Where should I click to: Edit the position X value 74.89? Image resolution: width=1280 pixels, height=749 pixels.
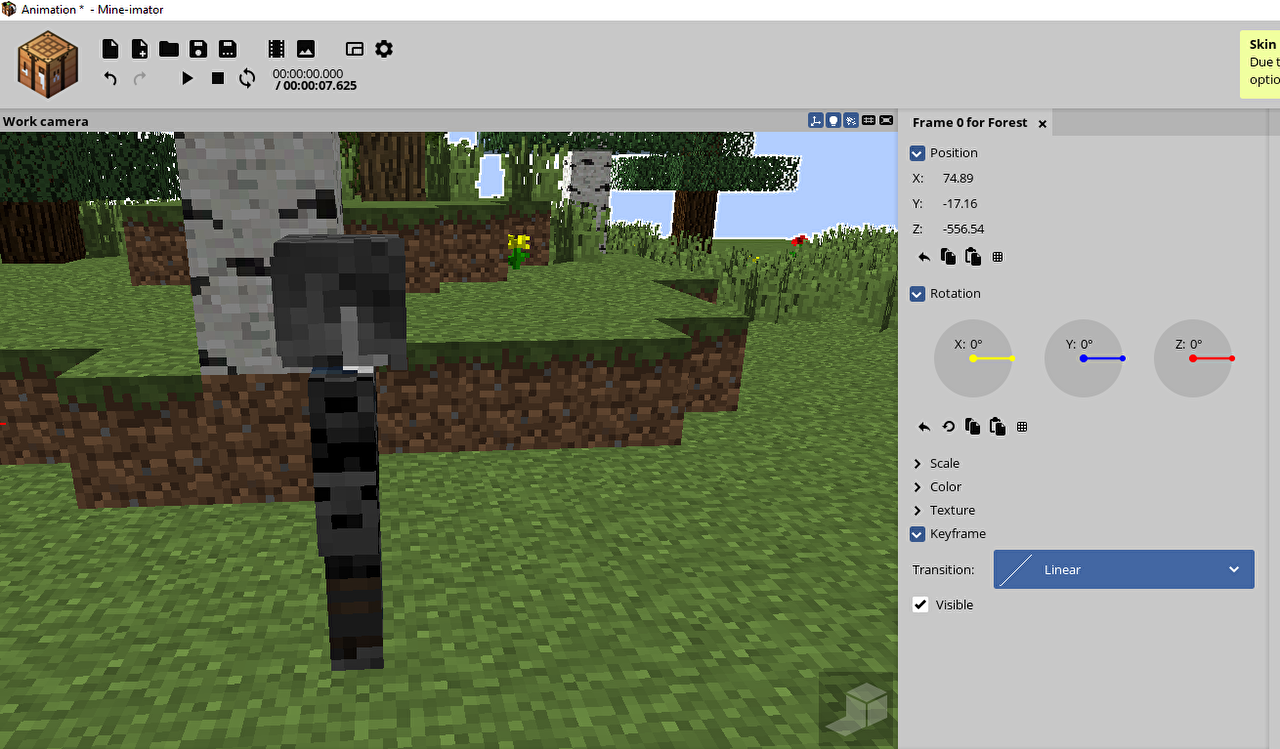pyautogui.click(x=958, y=178)
